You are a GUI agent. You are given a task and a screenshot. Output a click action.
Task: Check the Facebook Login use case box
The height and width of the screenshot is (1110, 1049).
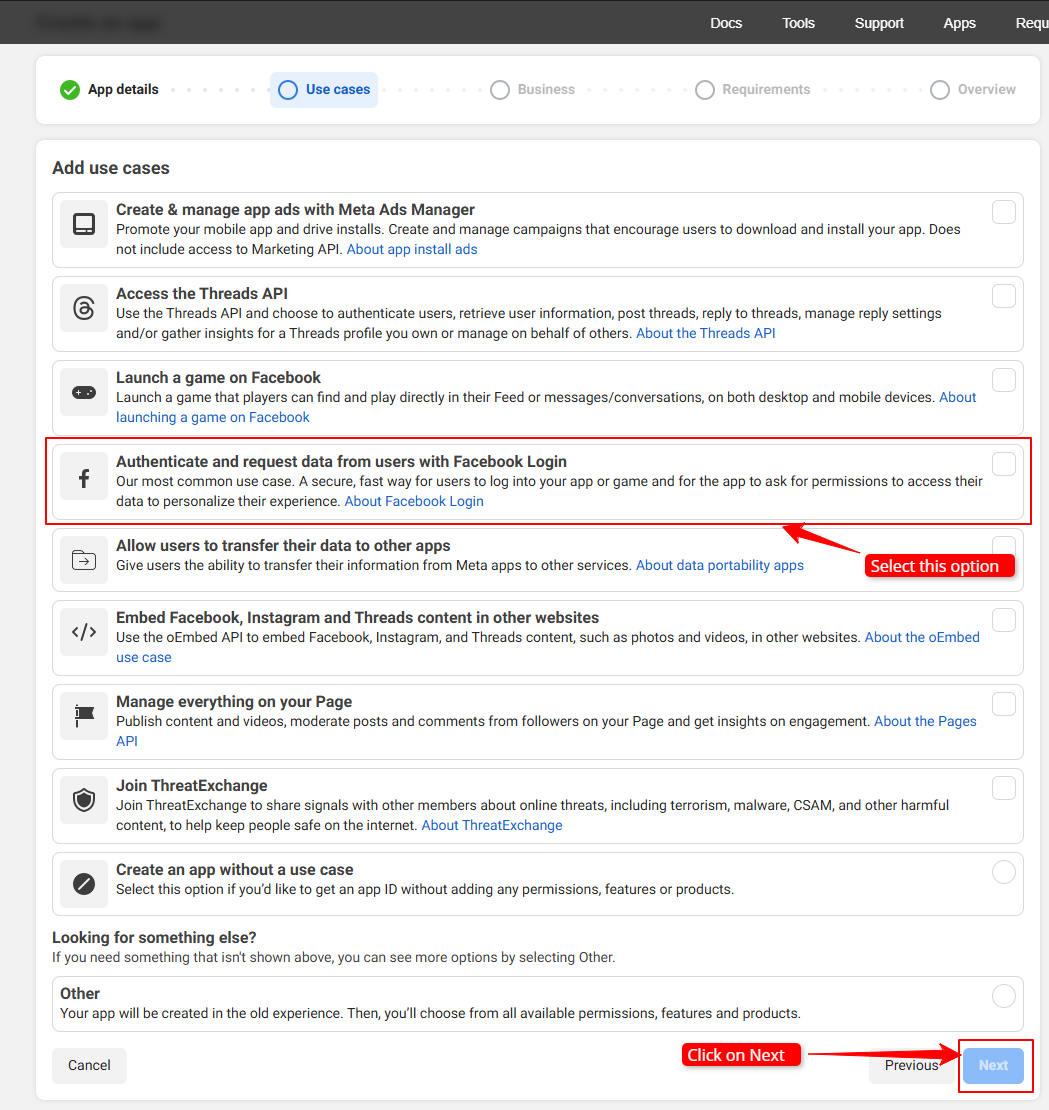coord(1003,464)
